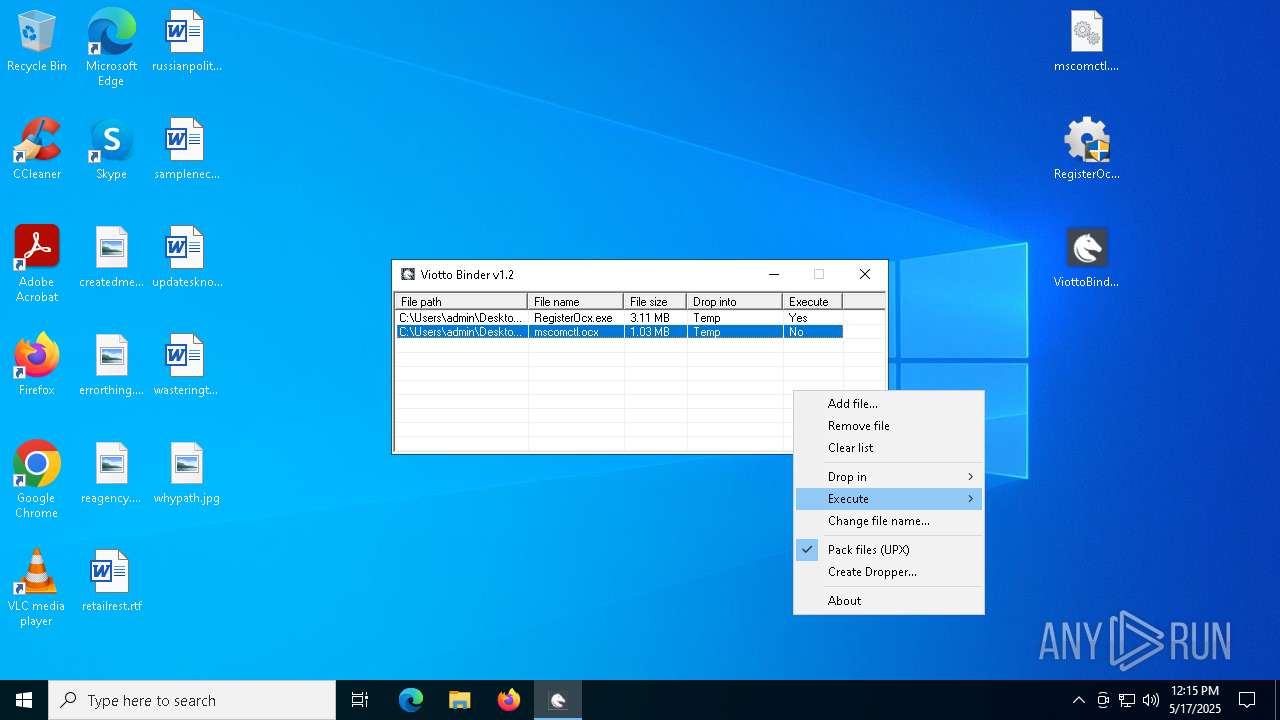The width and height of the screenshot is (1280, 720).
Task: Select the reagency image file icon
Action: [111, 474]
